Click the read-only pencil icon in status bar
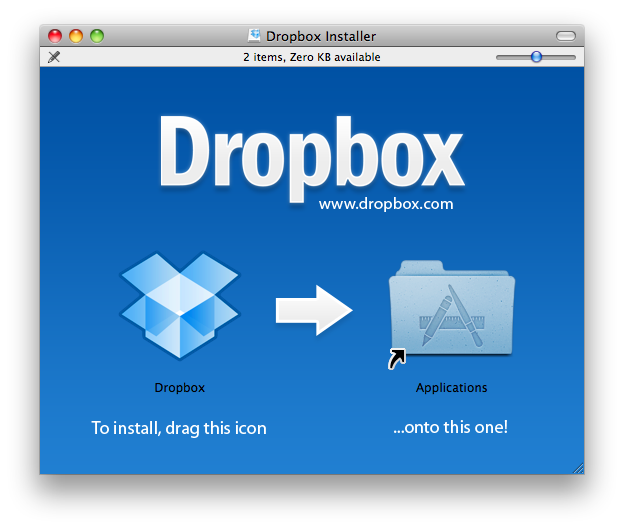 54,57
